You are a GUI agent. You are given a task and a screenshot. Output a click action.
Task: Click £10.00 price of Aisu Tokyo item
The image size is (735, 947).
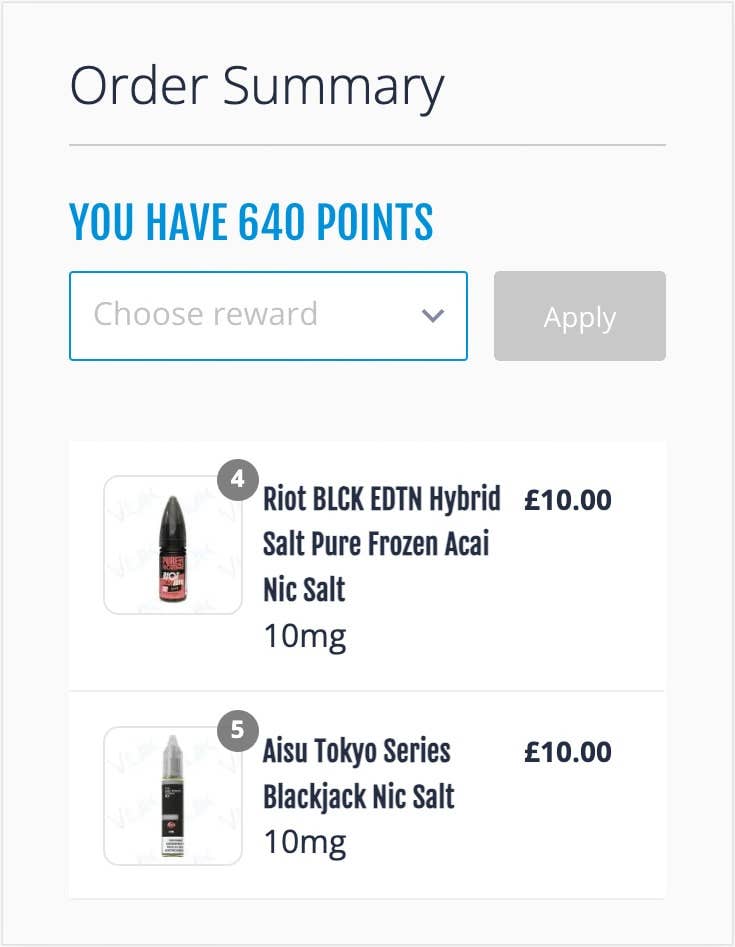coord(568,752)
